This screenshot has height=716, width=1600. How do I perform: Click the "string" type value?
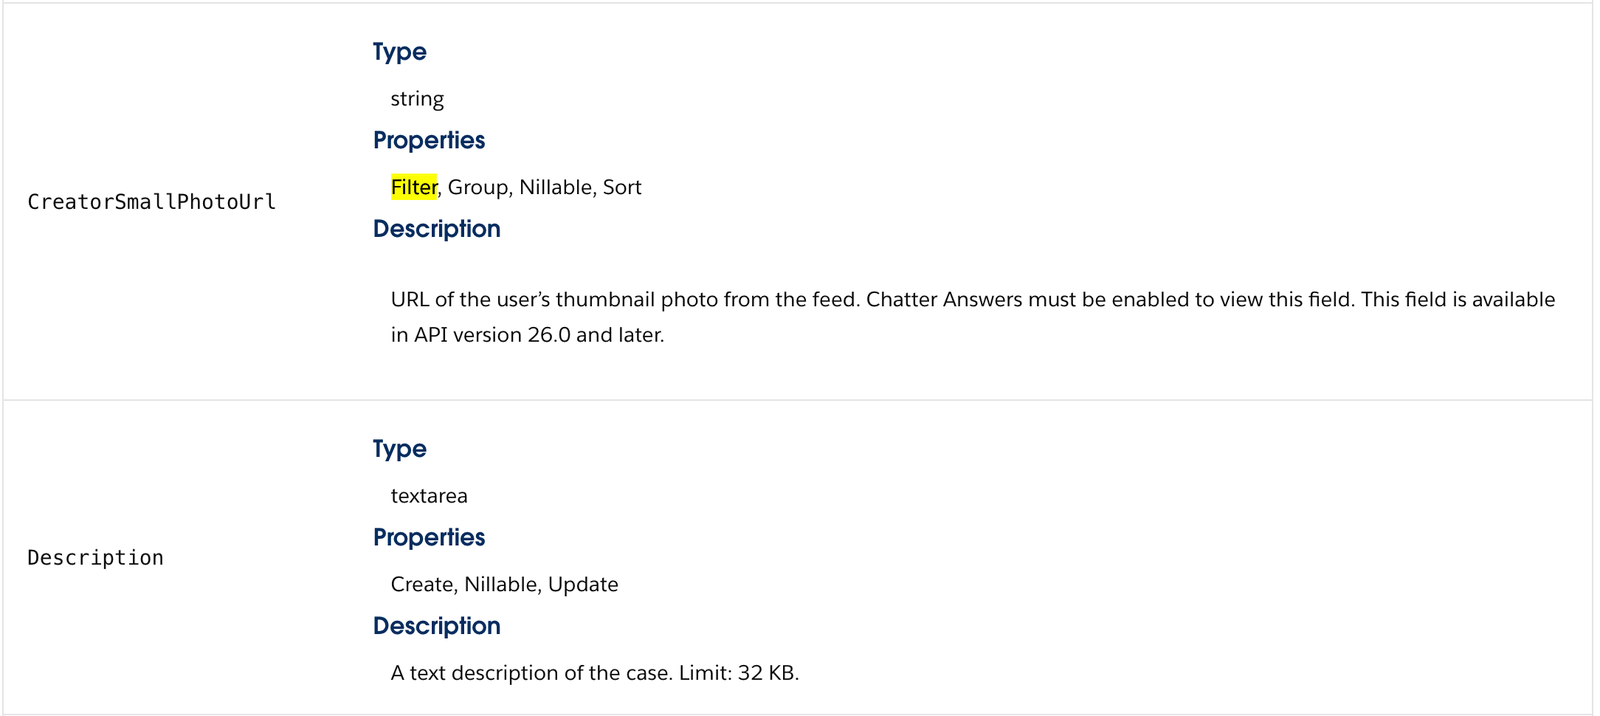tap(417, 99)
